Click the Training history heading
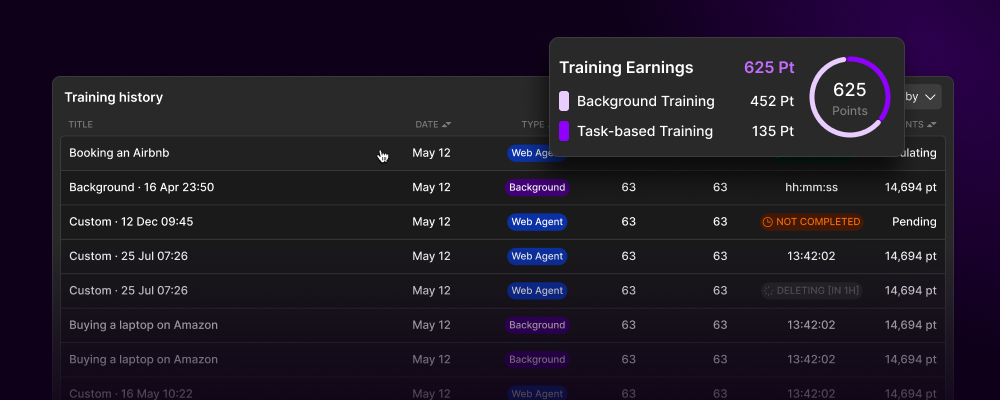The width and height of the screenshot is (1000, 400). [x=114, y=98]
